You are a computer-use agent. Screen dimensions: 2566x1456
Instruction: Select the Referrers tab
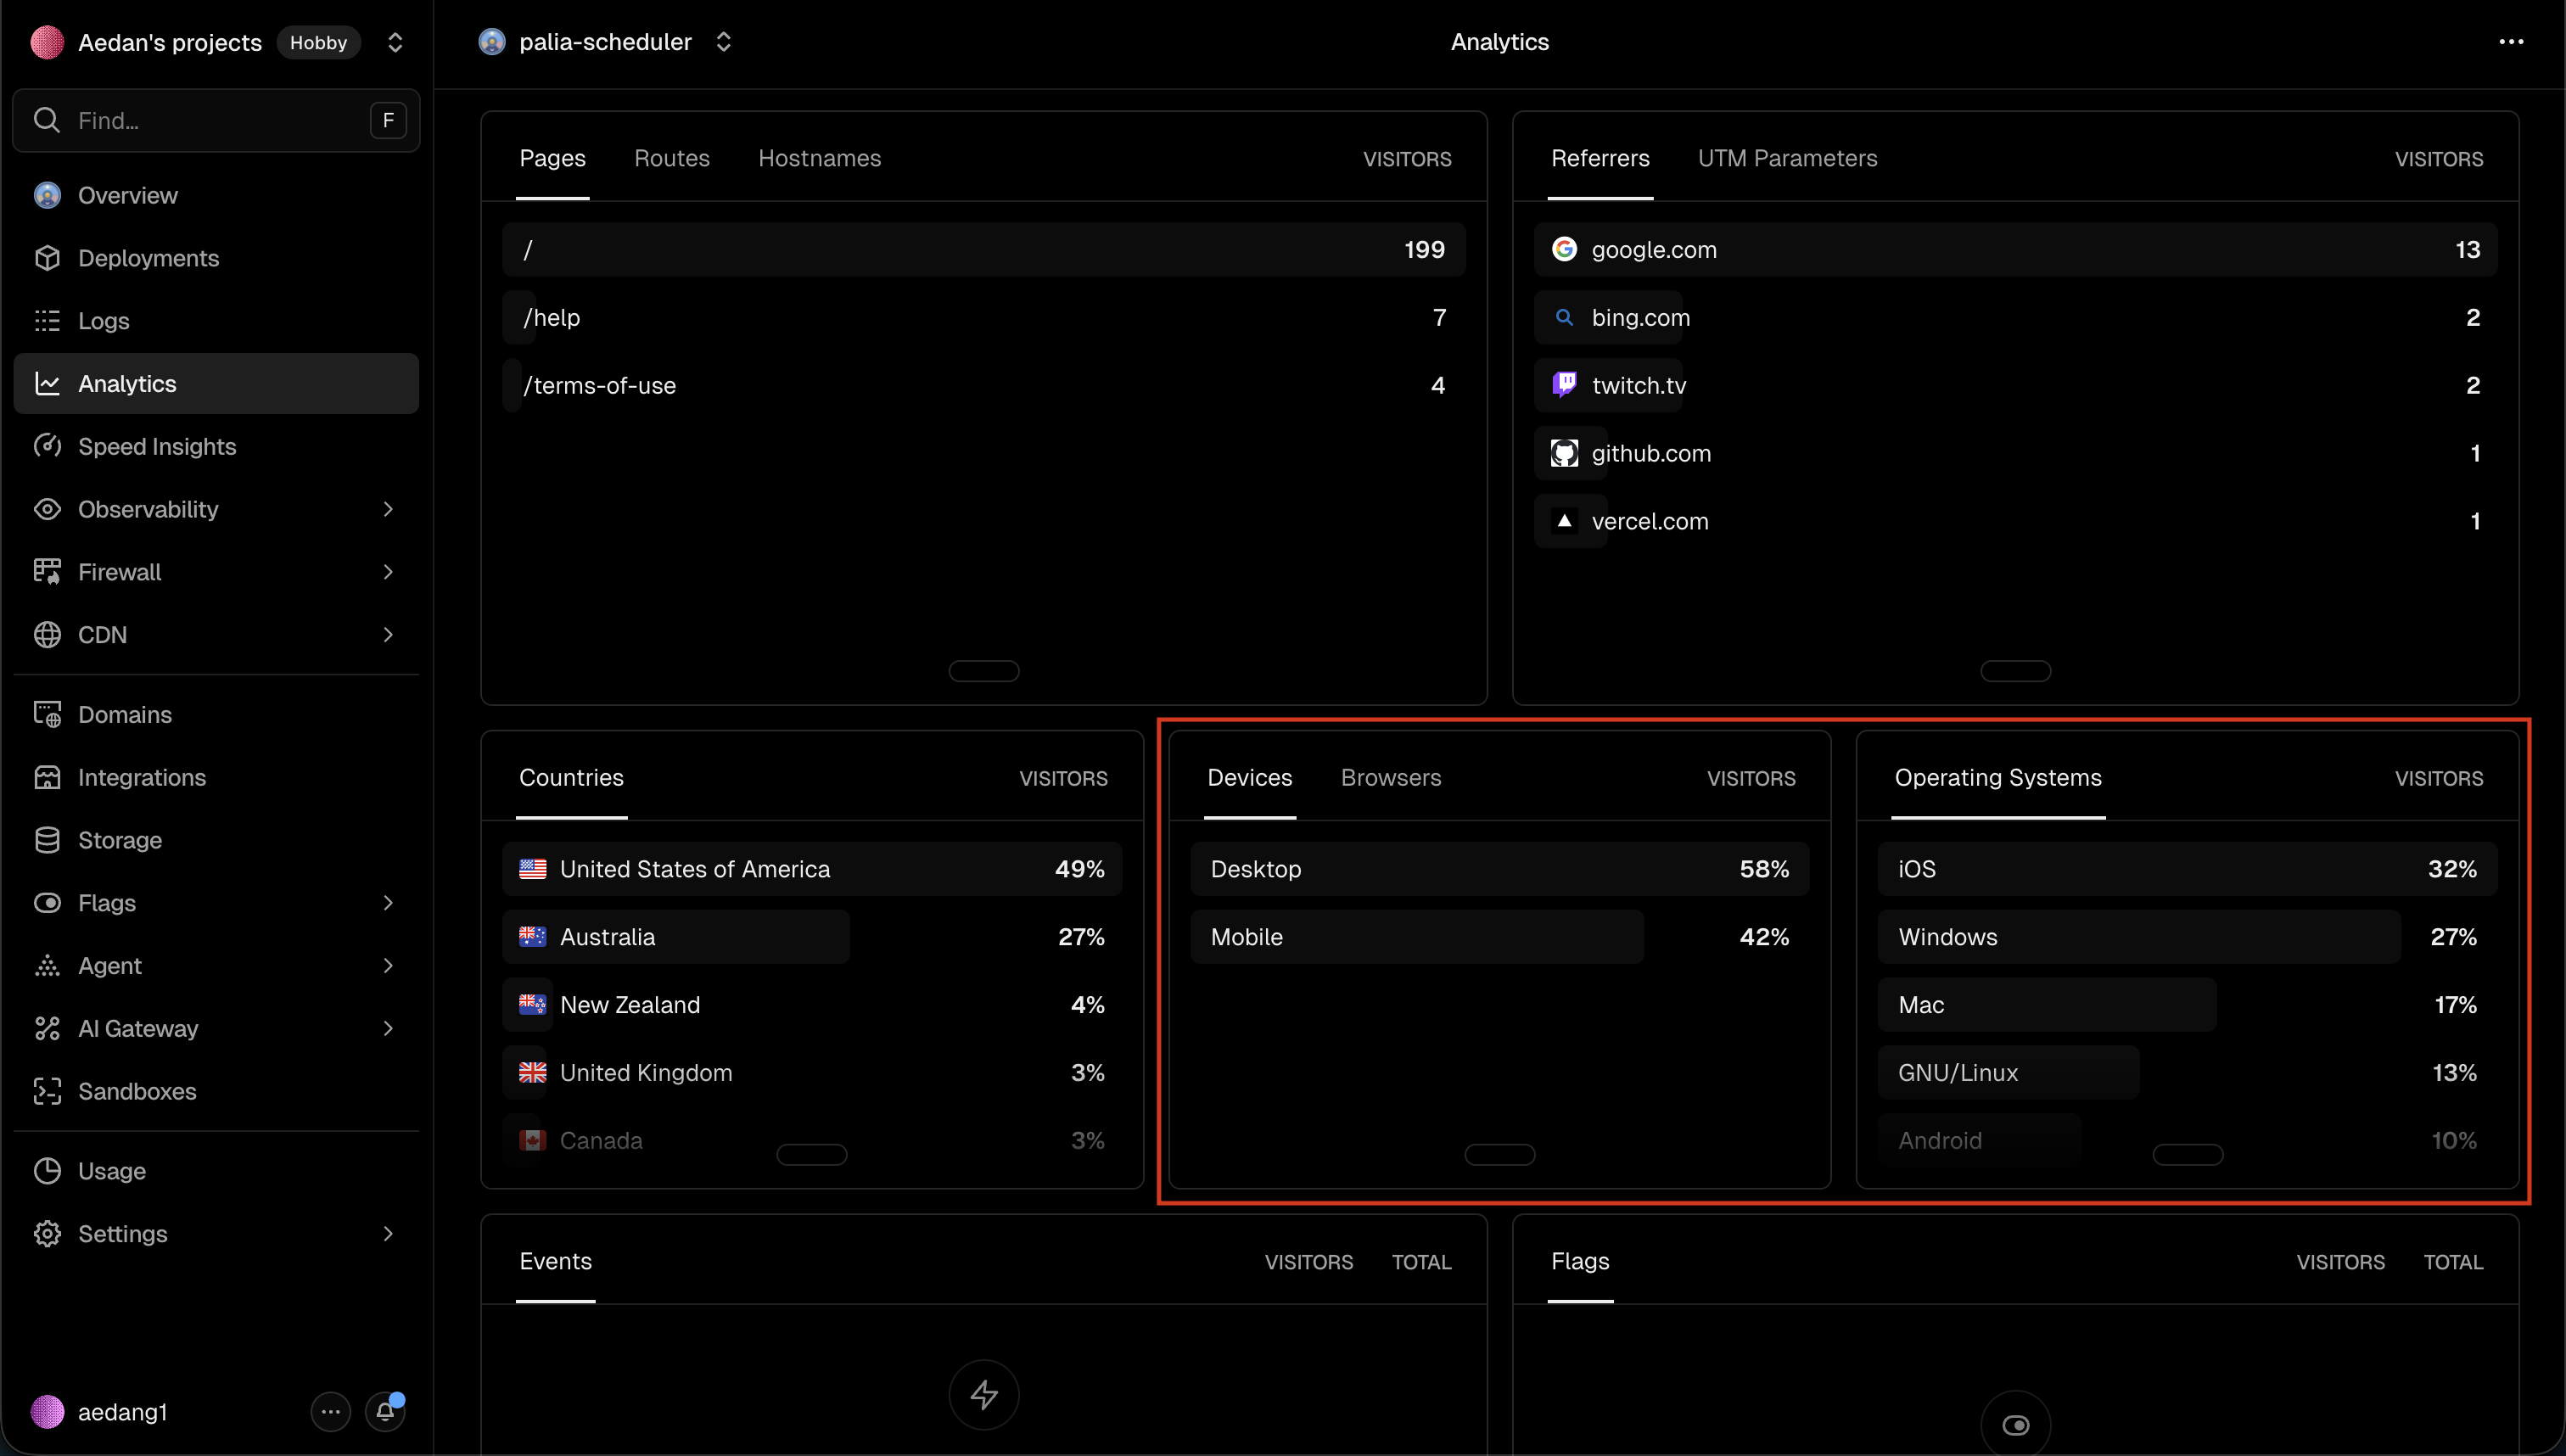[x=1600, y=157]
